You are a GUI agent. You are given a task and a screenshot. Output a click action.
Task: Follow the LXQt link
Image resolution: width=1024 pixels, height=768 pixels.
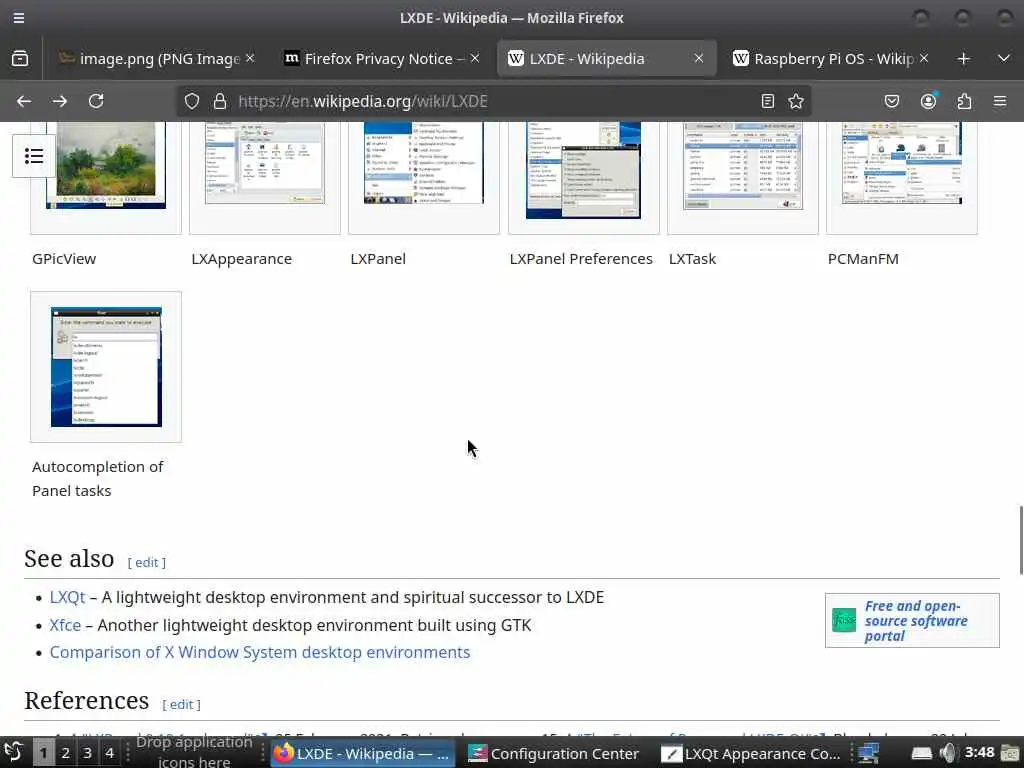(67, 598)
